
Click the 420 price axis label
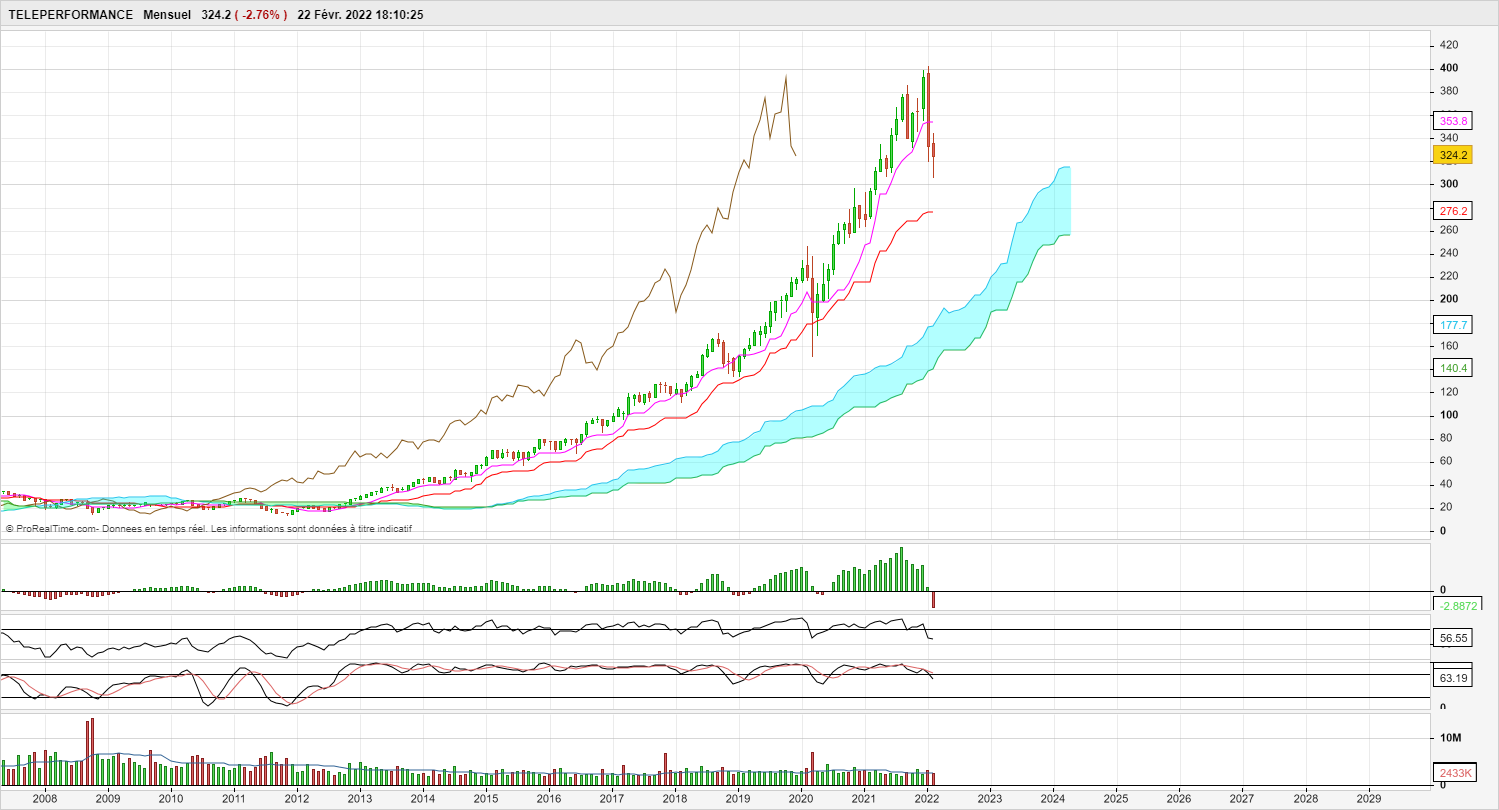tap(1449, 45)
